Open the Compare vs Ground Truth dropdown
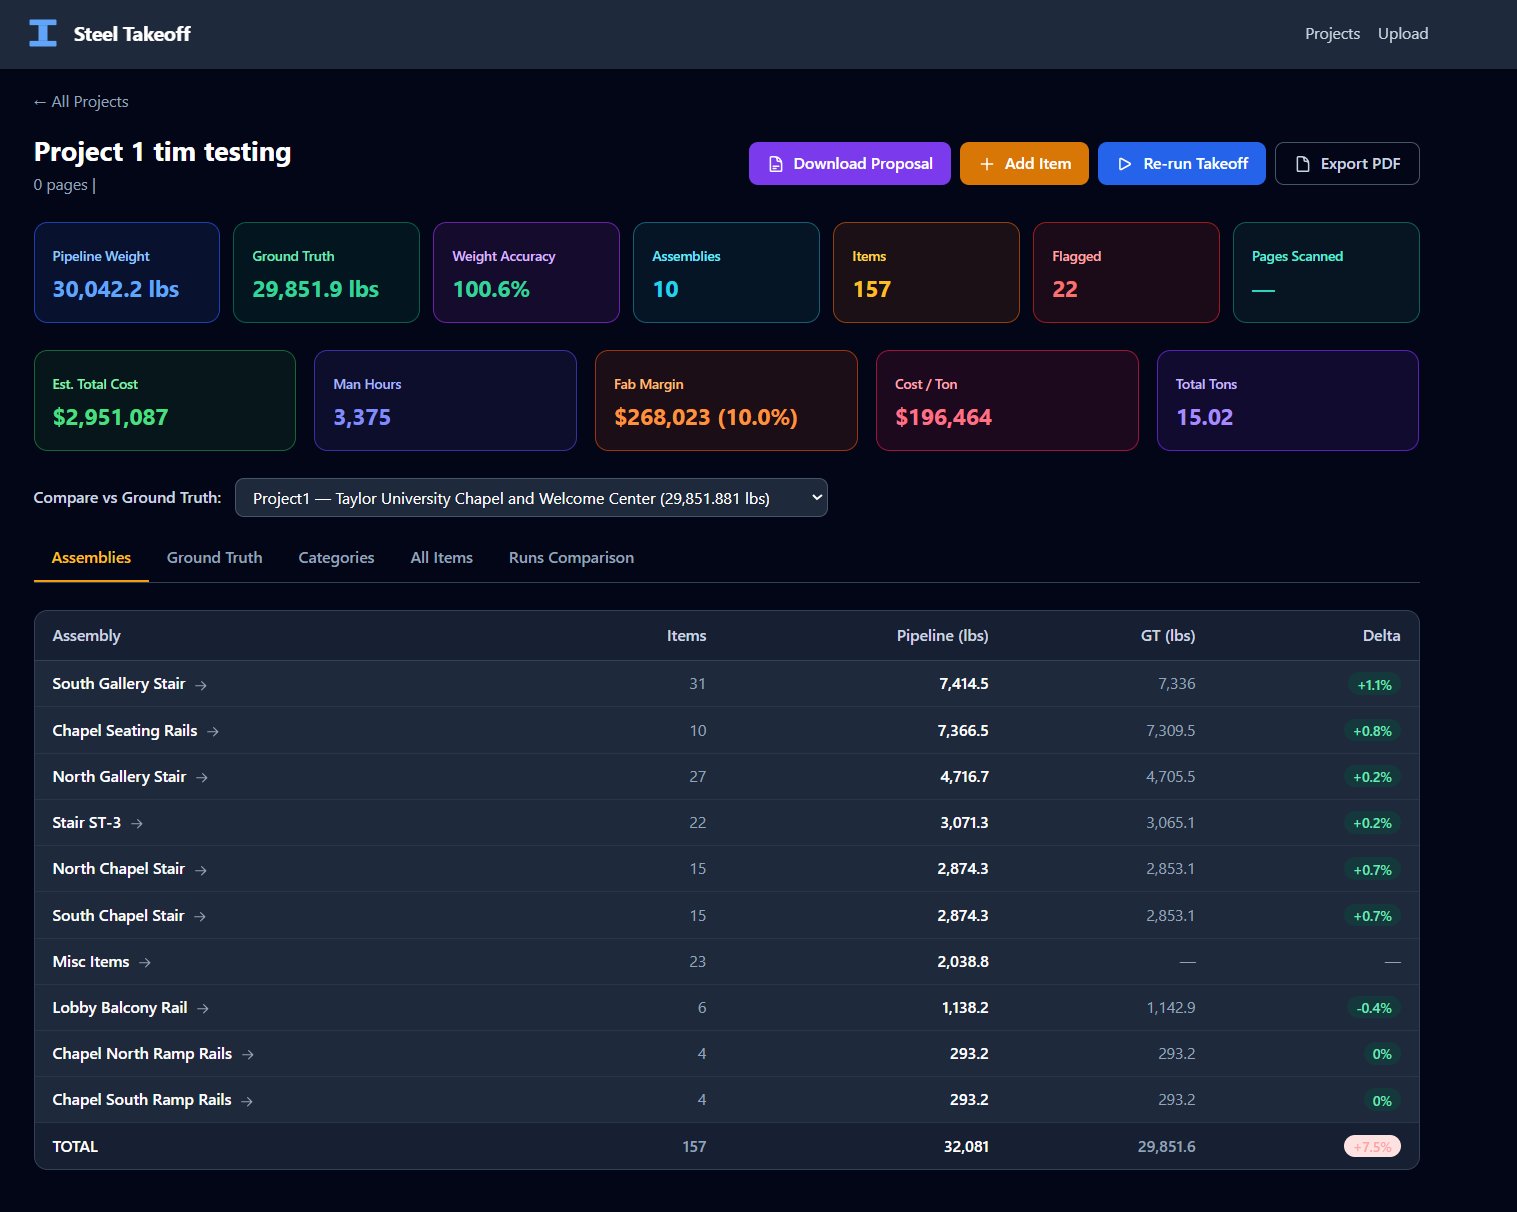 pyautogui.click(x=531, y=498)
